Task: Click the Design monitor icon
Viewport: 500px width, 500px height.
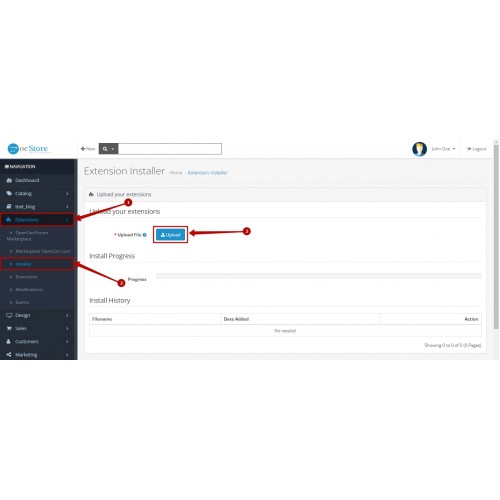Action: [x=9, y=315]
